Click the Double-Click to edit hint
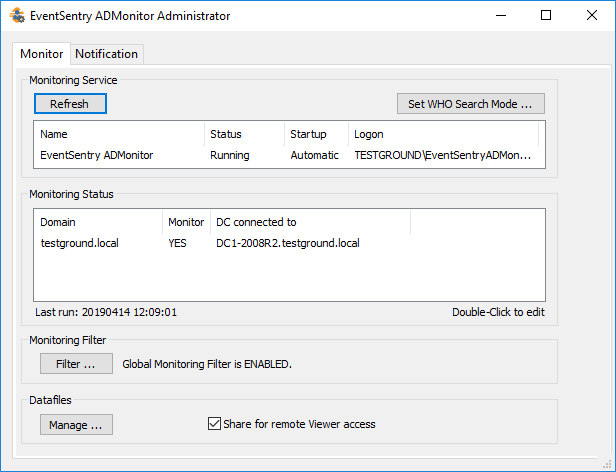 [x=498, y=312]
